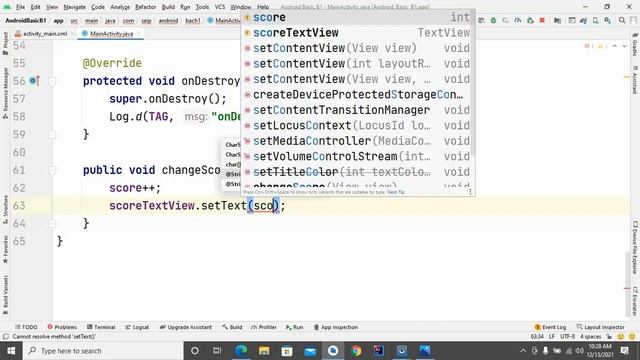Viewport: 640px width, 360px height.
Task: Click the Next Tip link in popup
Action: pos(396,192)
